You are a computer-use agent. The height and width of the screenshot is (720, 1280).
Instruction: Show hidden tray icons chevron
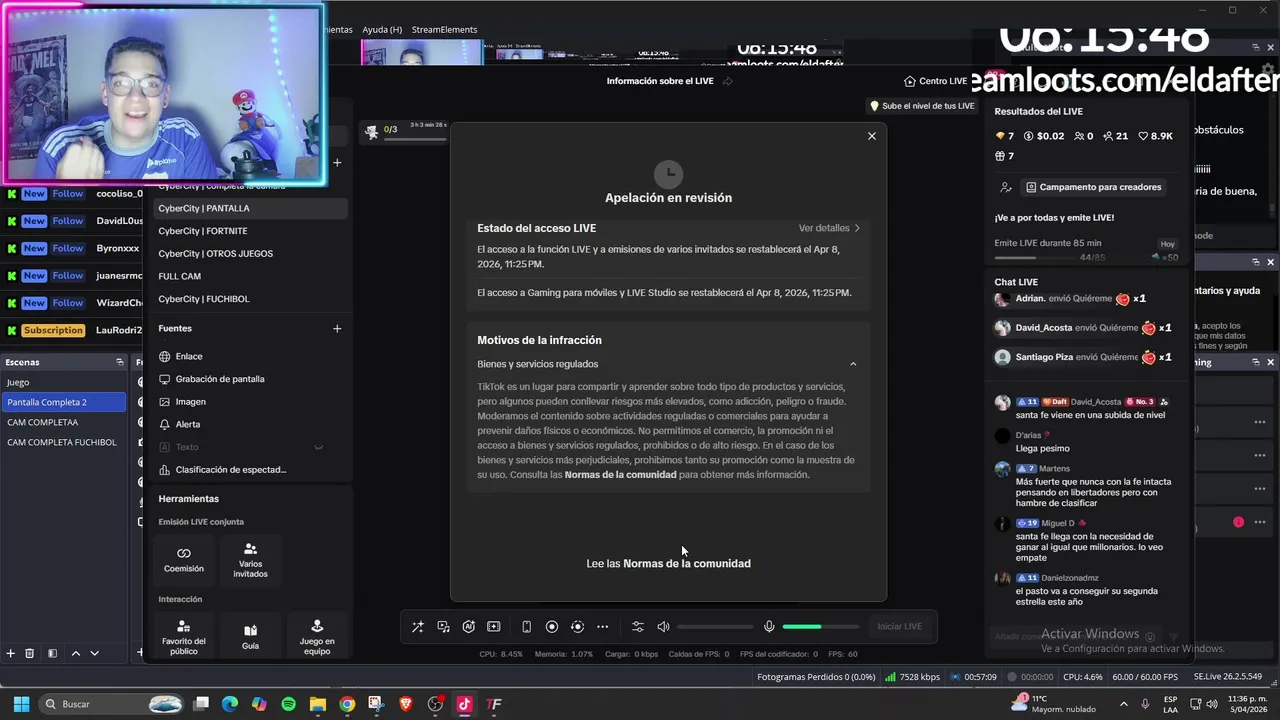click(1123, 704)
